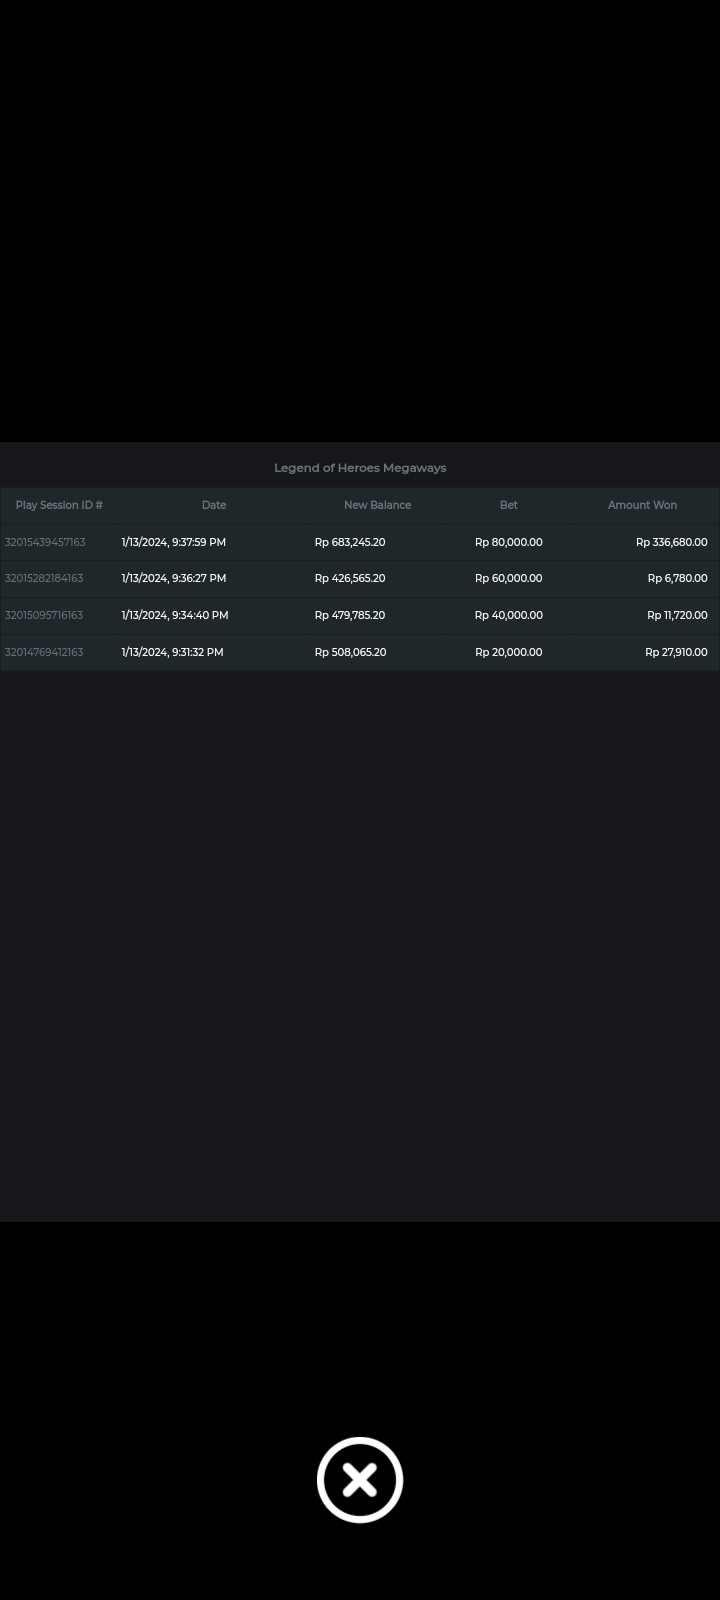Screen dimensions: 720x1600
Task: Click the Rp 6,780.00 amount won
Action: pos(677,578)
